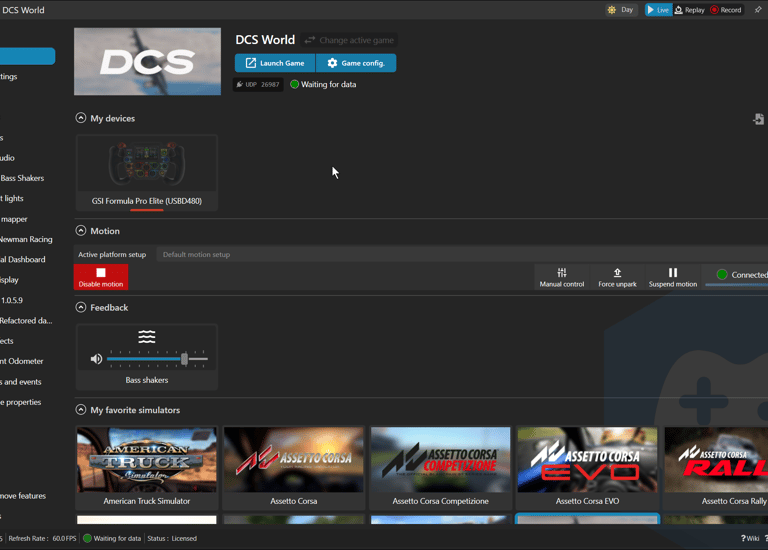Screen dimensions: 768x550
Task: Select American Truck Simulator game
Action: click(x=146, y=468)
